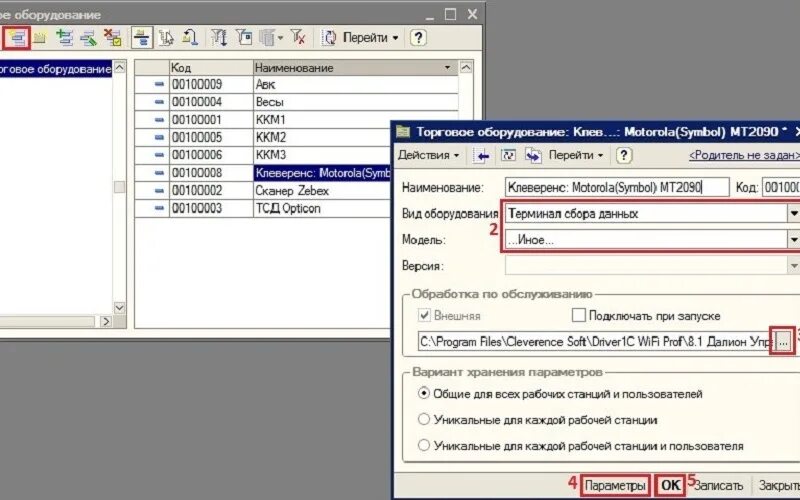800x500 pixels.
Task: Click into the Код input field
Action: pyautogui.click(x=781, y=187)
